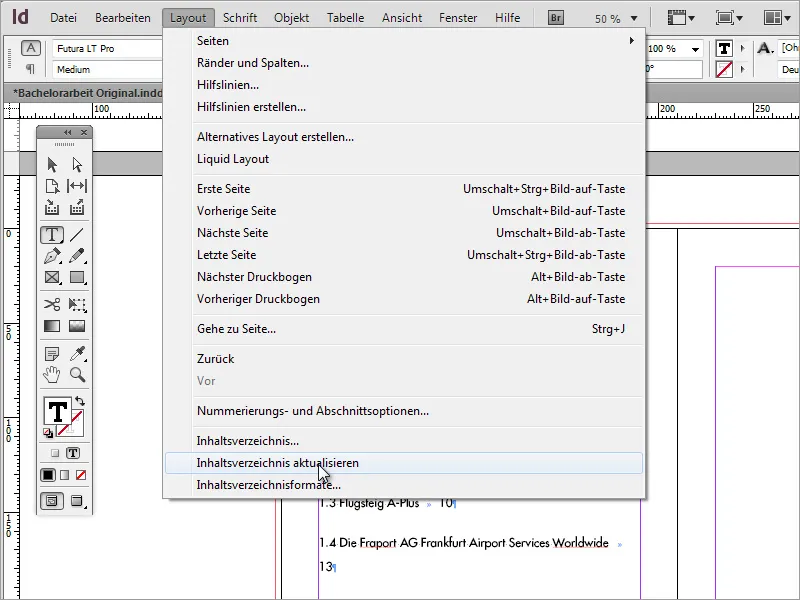The height and width of the screenshot is (600, 800).
Task: Collapse toolbox with double-arrow
Action: [67, 132]
